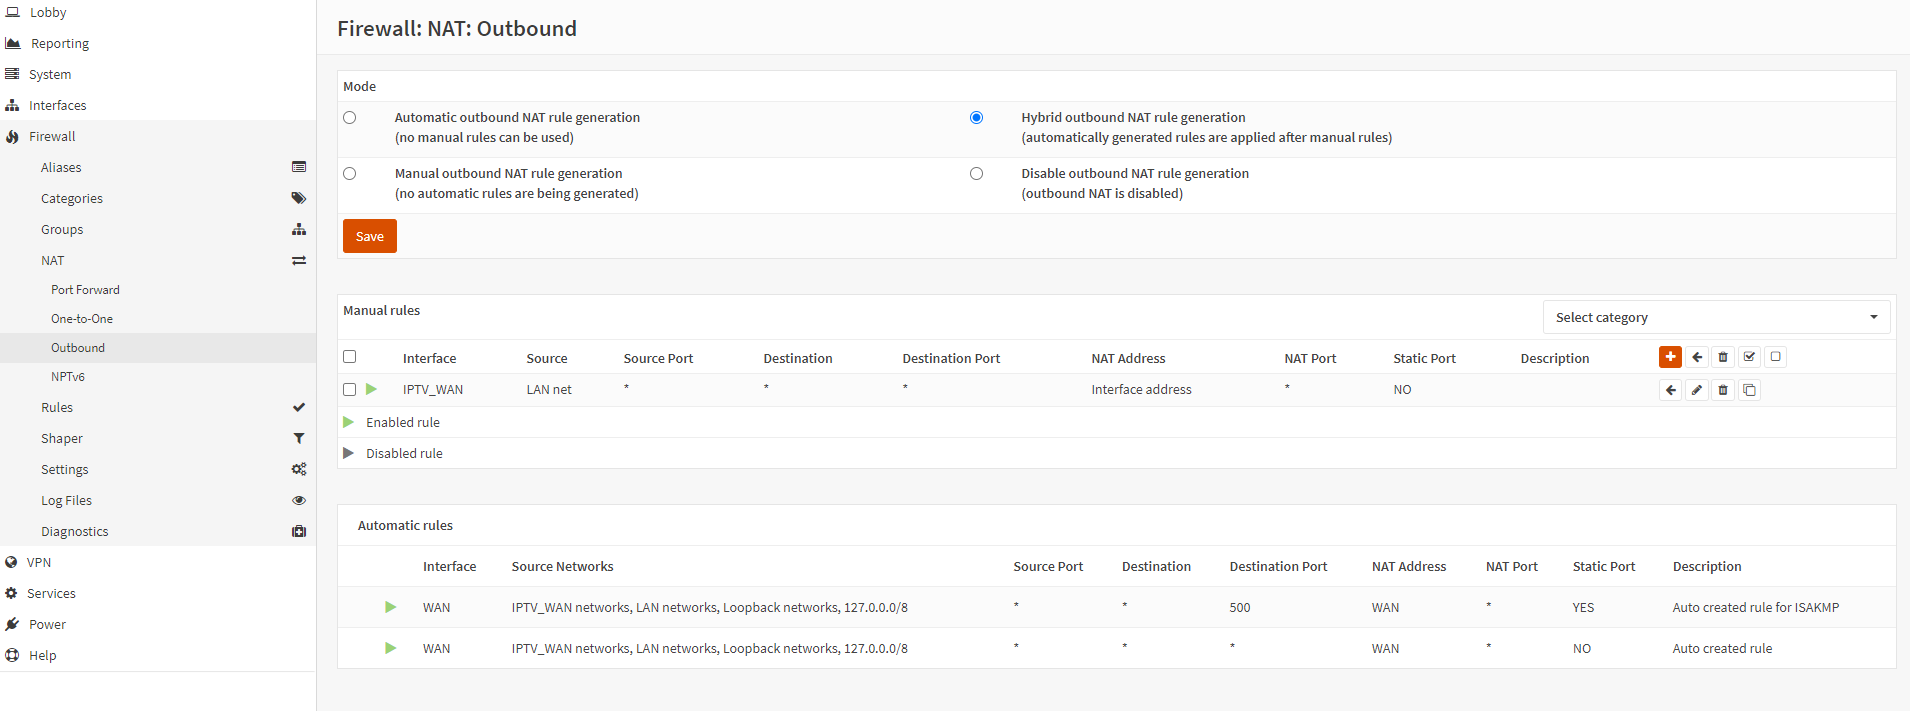The width and height of the screenshot is (1910, 711).
Task: Collapse the Firewall menu section
Action: click(158, 136)
